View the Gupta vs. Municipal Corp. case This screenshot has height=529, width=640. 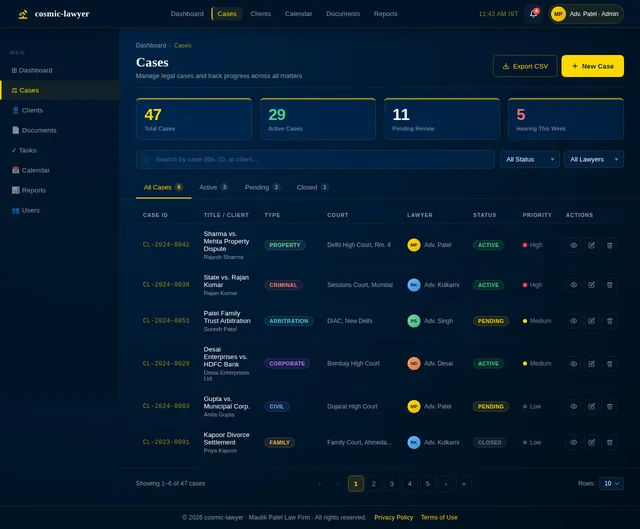pos(574,407)
